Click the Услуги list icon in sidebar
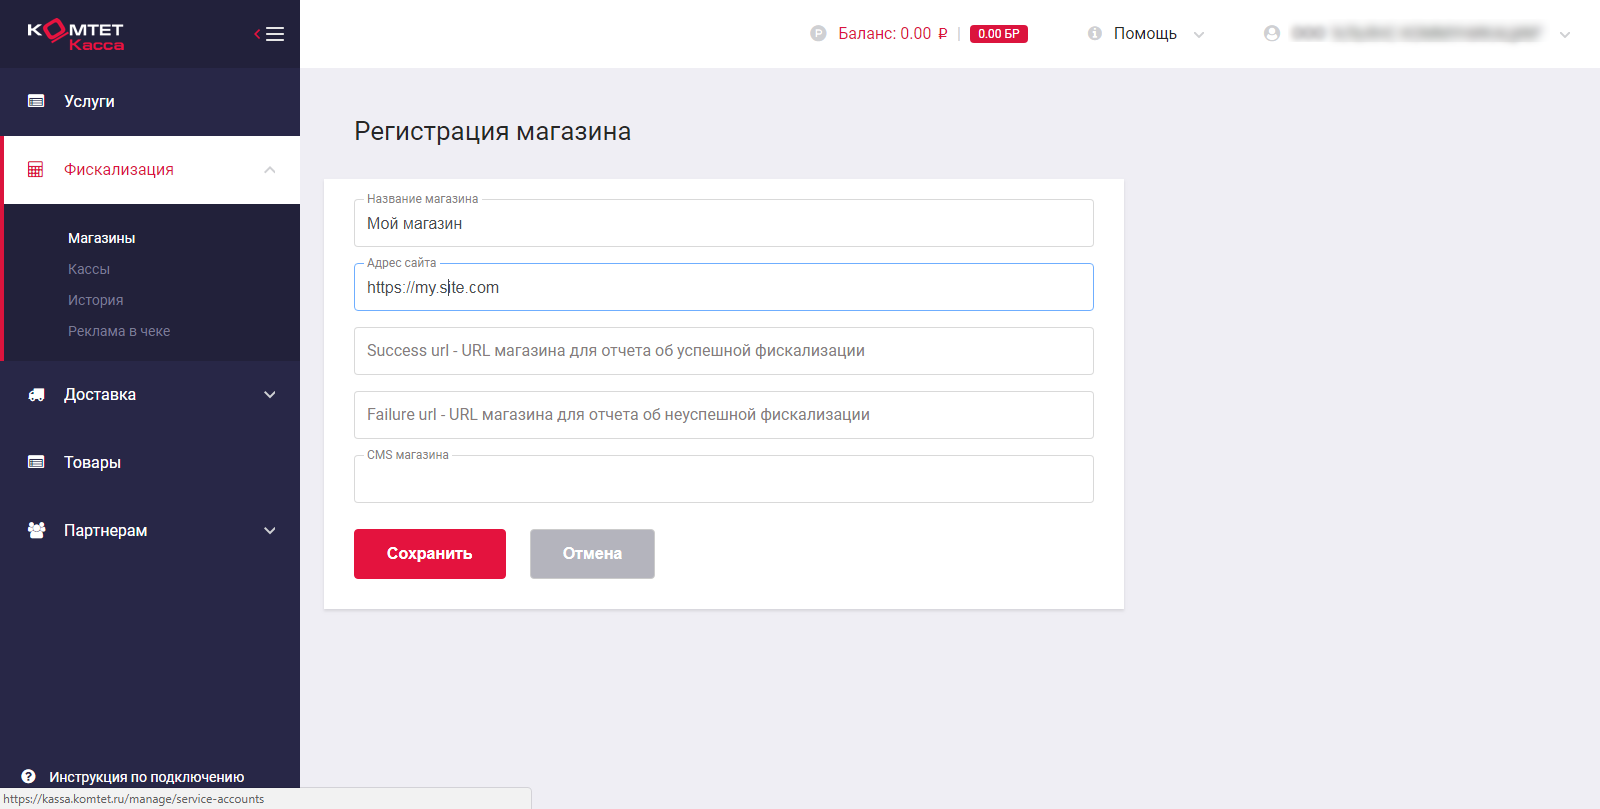Image resolution: width=1600 pixels, height=809 pixels. coord(36,101)
